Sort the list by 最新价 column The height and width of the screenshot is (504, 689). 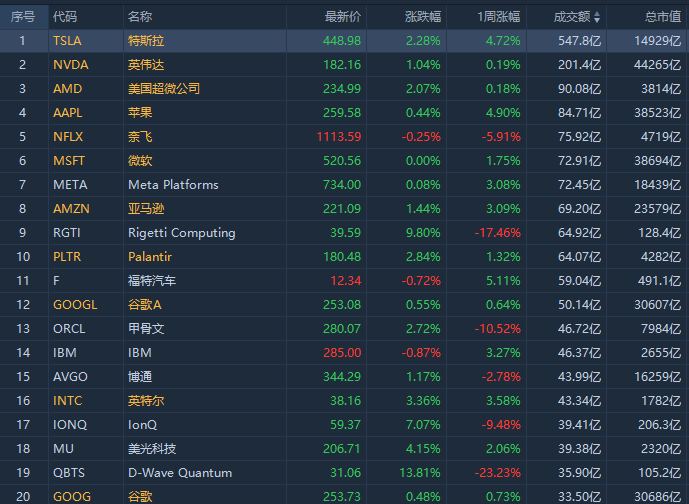(343, 17)
